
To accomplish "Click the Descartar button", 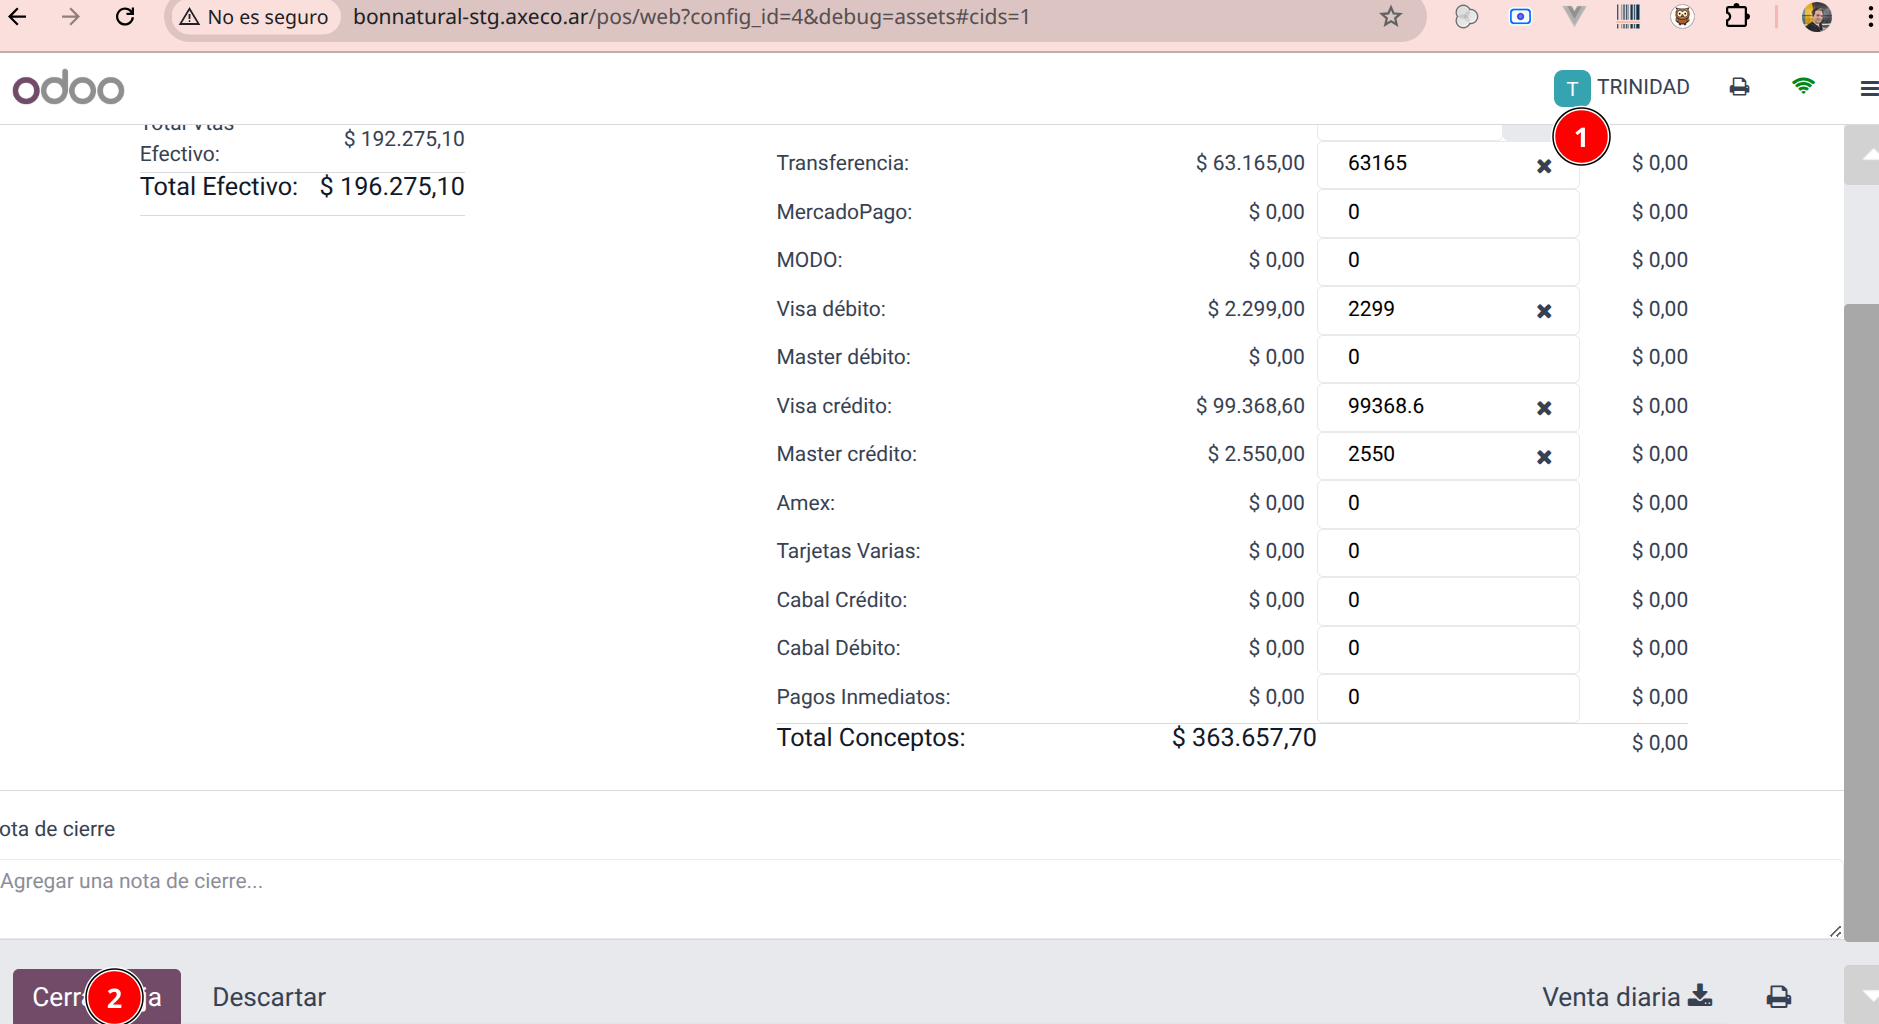I will pyautogui.click(x=269, y=997).
